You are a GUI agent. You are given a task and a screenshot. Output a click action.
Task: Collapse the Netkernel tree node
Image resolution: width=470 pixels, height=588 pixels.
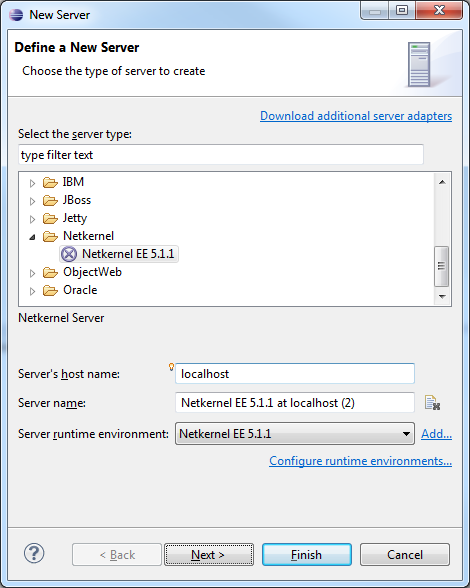[x=33, y=237]
